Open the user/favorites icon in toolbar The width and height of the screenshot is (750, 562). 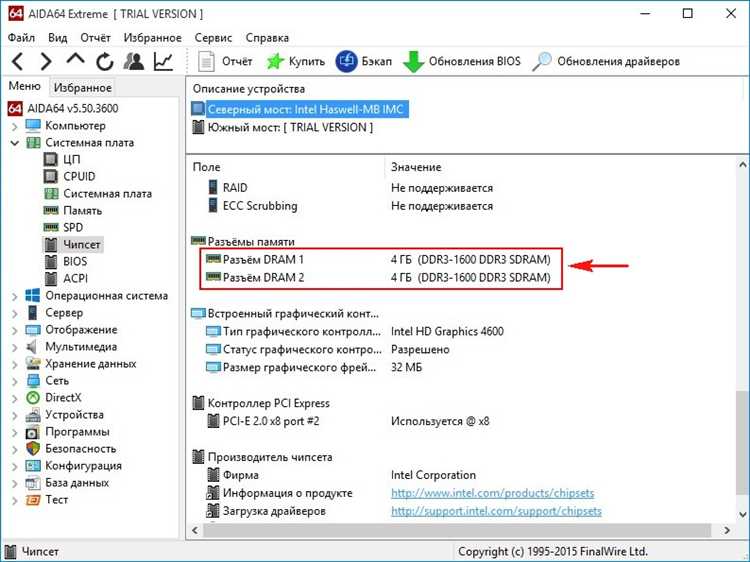click(134, 62)
